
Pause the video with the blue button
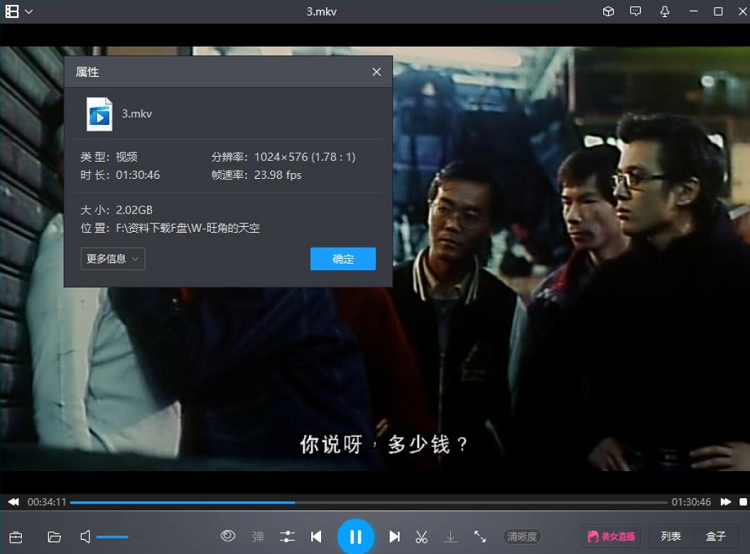pos(355,537)
